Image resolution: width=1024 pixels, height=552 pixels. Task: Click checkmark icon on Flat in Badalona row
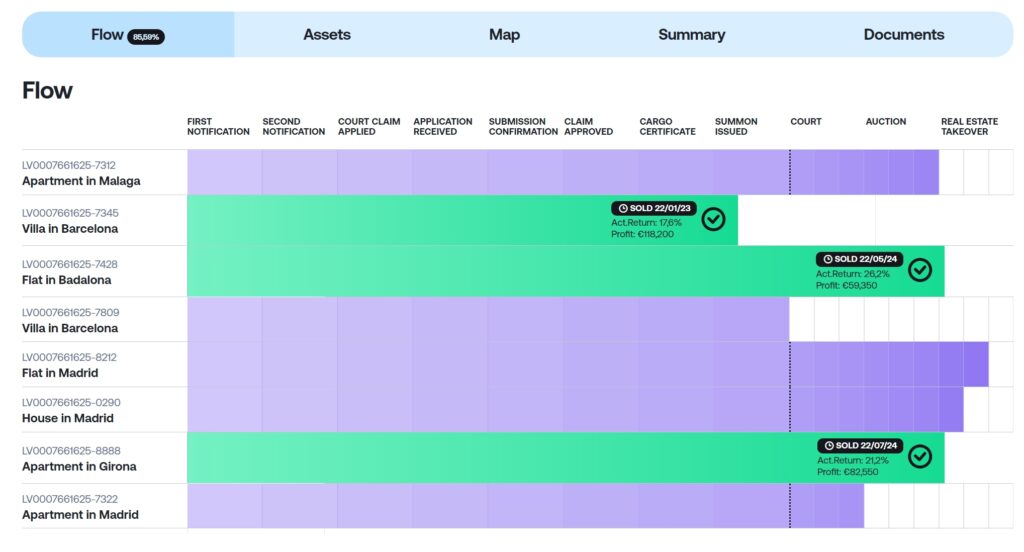(919, 270)
